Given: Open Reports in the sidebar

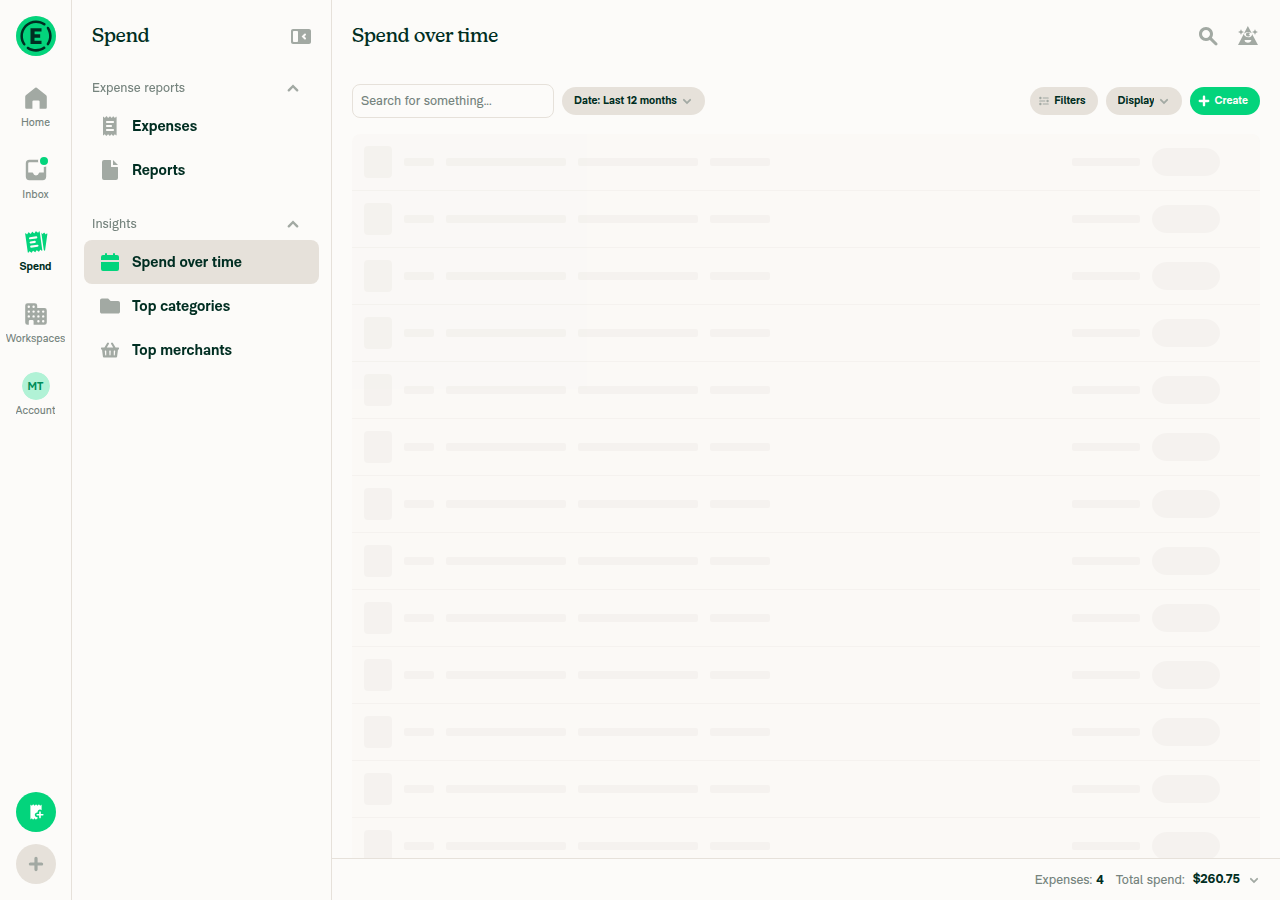Looking at the screenshot, I should point(201,170).
